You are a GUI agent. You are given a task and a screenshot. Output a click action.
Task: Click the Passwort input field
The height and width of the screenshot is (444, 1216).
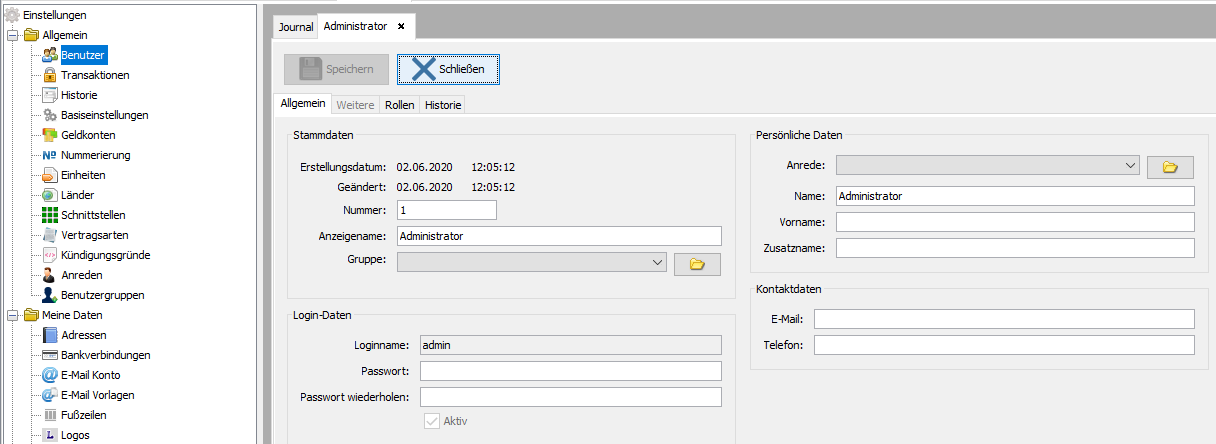[x=570, y=371]
